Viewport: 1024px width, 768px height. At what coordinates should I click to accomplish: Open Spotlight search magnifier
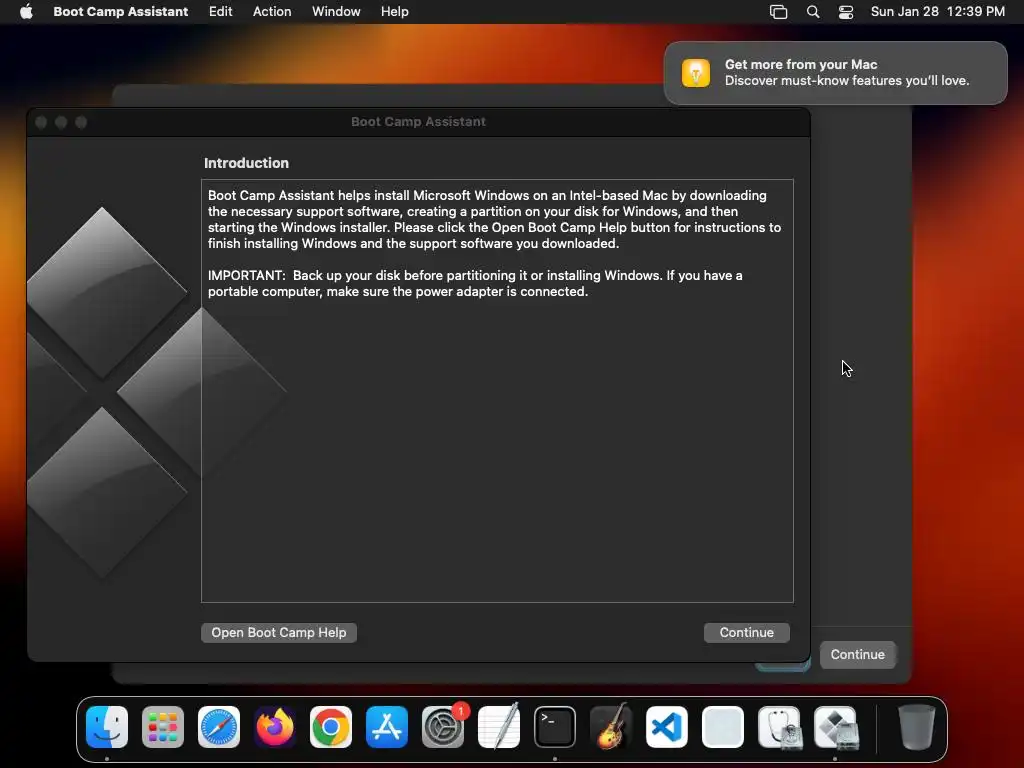(813, 12)
